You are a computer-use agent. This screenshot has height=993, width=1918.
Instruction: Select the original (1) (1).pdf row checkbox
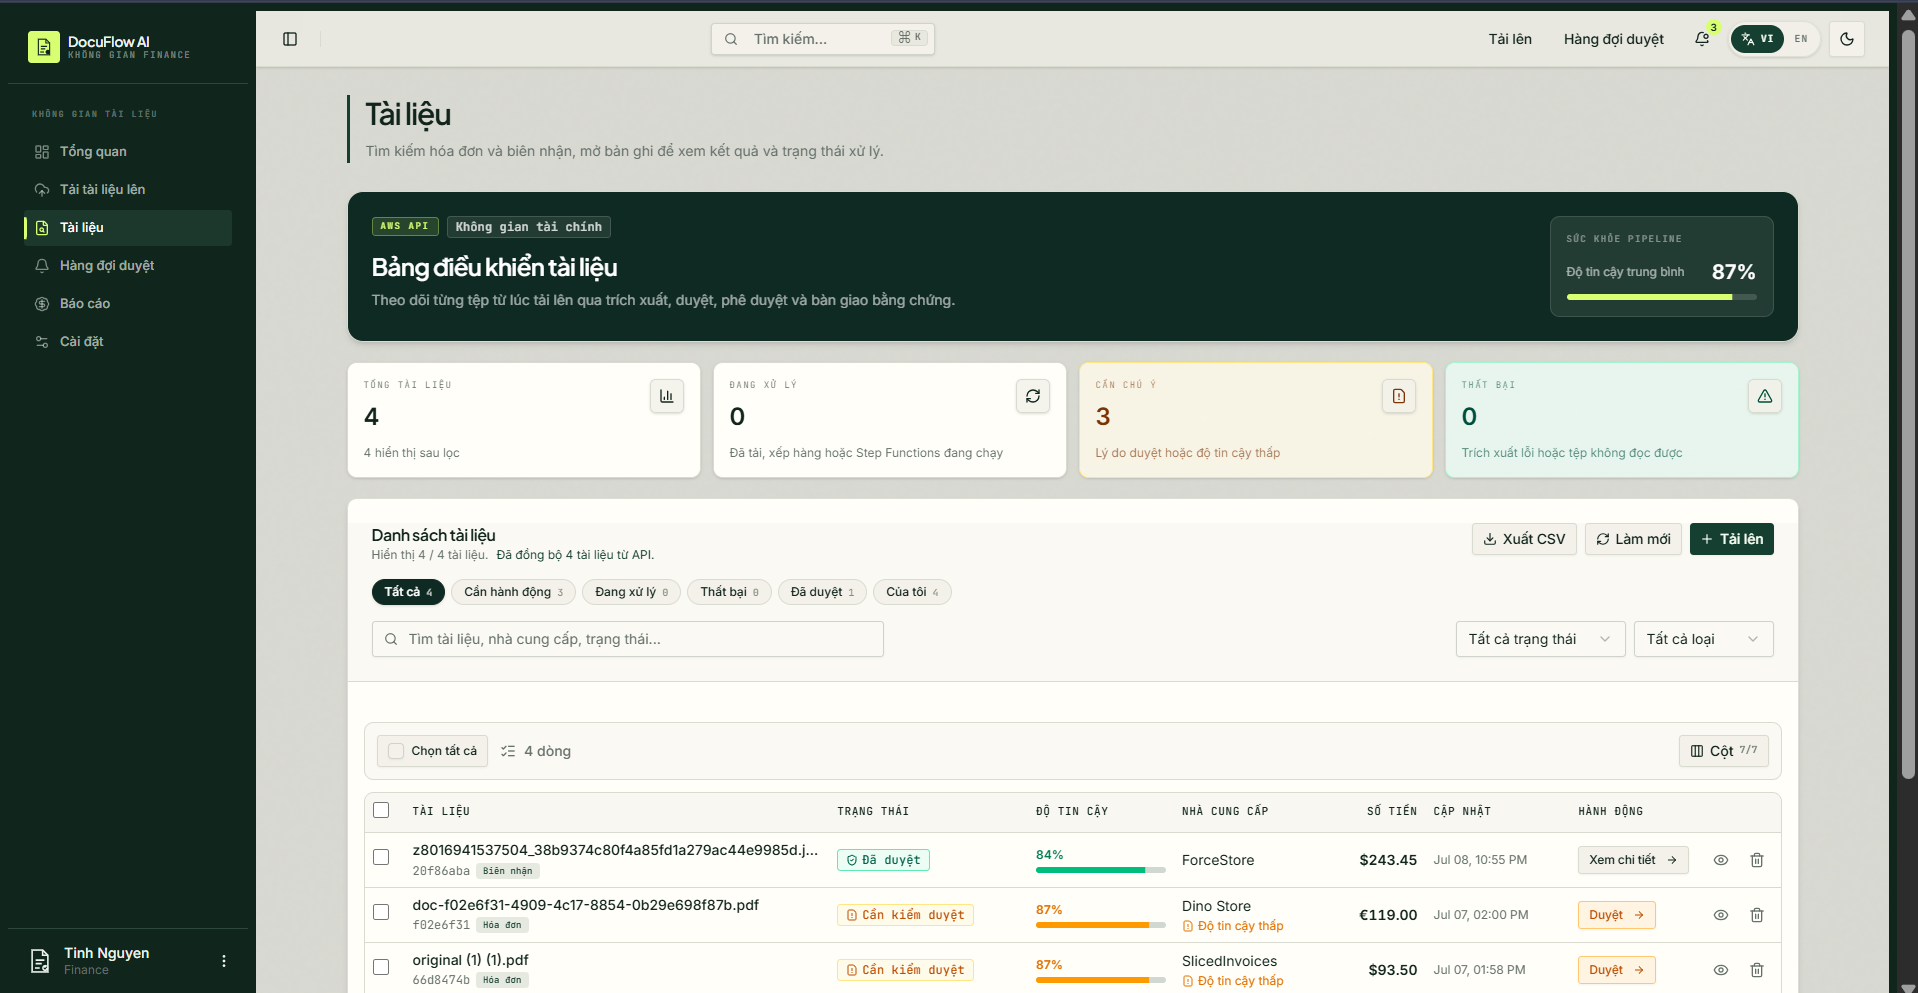[x=381, y=967]
